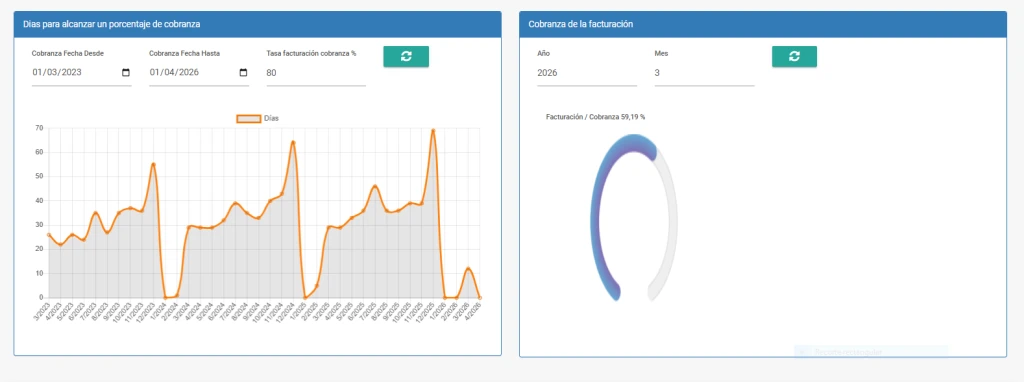Click the Tasa facturación cobranza % field
1024x382 pixels.
tap(316, 73)
